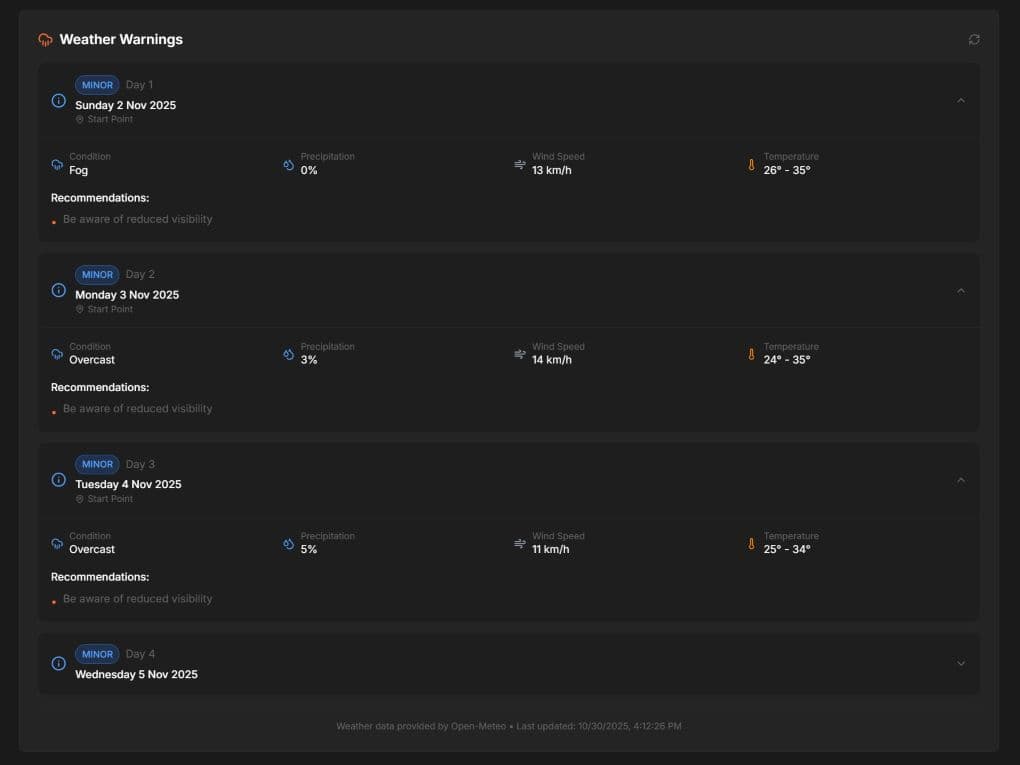The width and height of the screenshot is (1020, 765).
Task: Click the Weather Warnings title text
Action: click(x=121, y=40)
